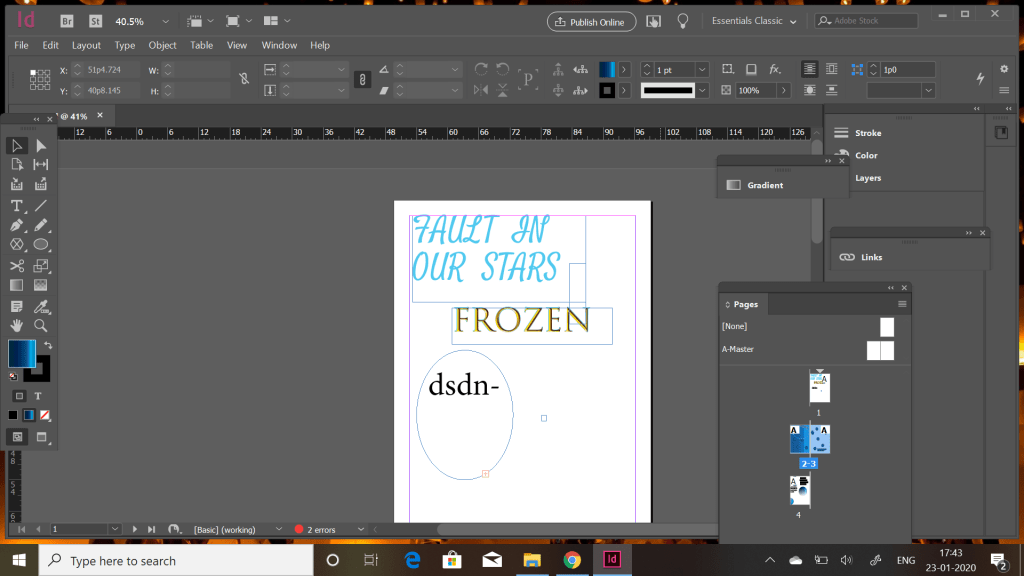Activate the Hand tool
Viewport: 1024px width, 576px height.
pos(17,326)
